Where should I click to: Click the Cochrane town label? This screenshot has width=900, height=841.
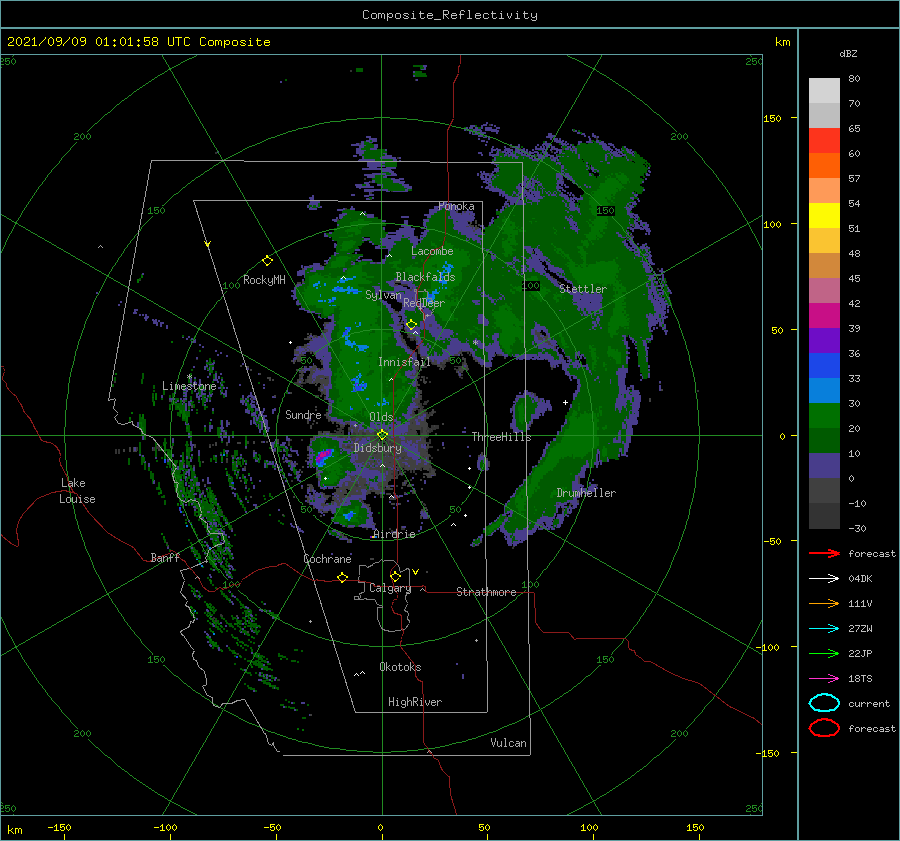coord(327,559)
